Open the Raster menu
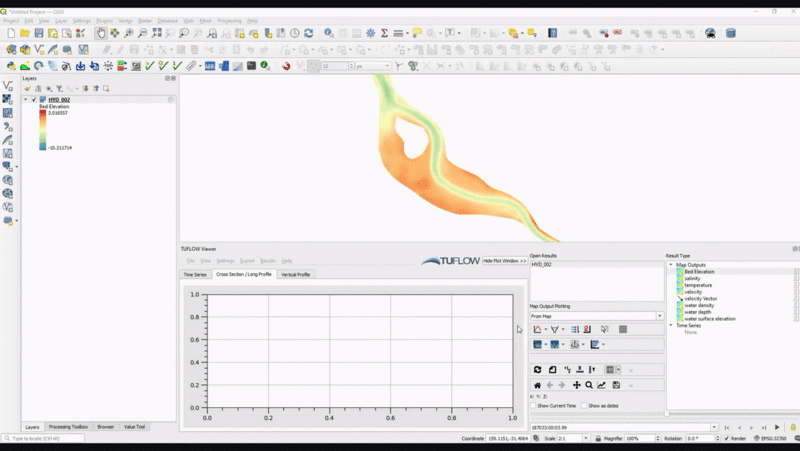Image resolution: width=800 pixels, height=451 pixels. (x=145, y=20)
